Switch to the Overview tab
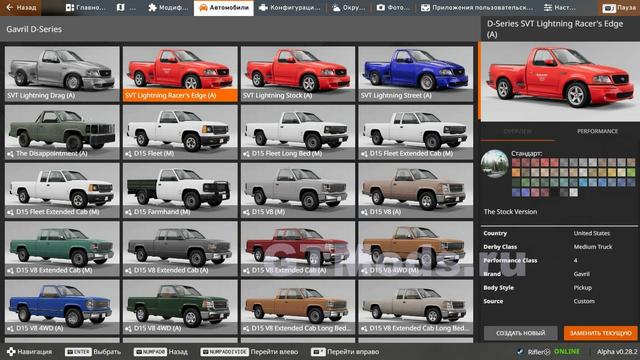Screen dimensions: 640x360 (518, 131)
